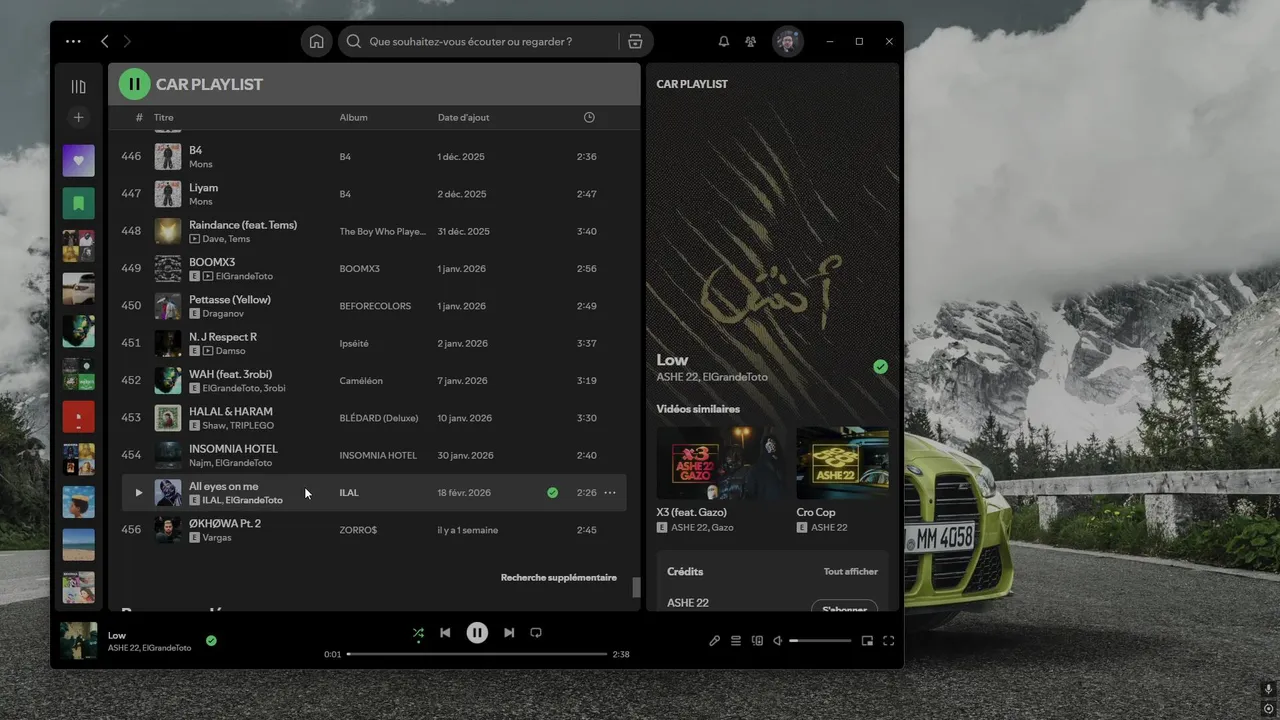Click S'abonner button for ASHE 22
1280x720 pixels.
[844, 607]
